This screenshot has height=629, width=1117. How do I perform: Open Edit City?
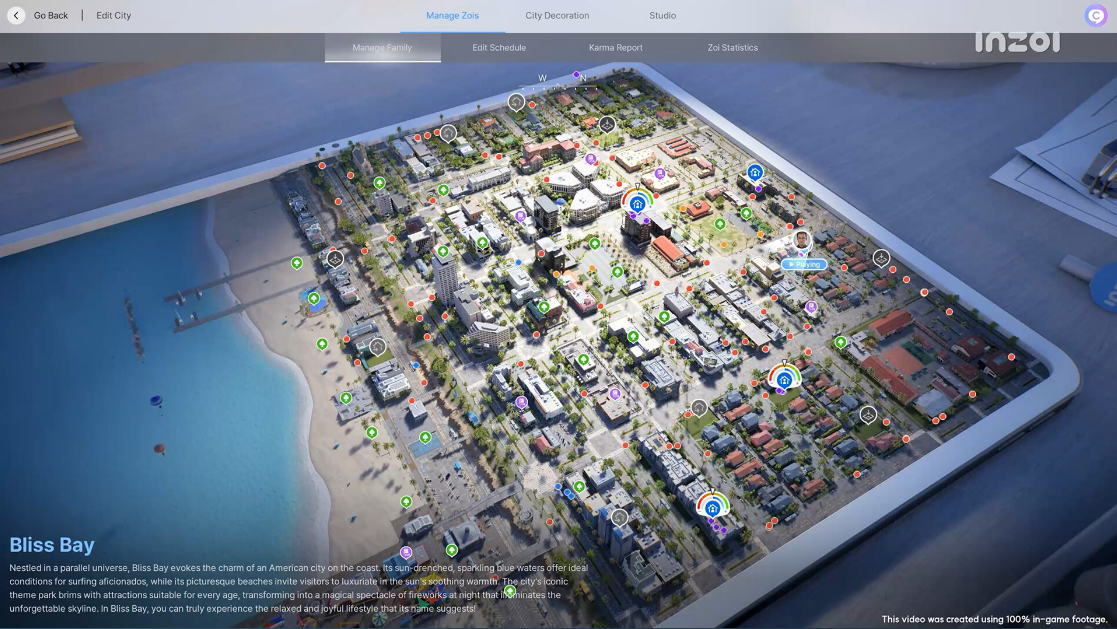click(x=112, y=15)
